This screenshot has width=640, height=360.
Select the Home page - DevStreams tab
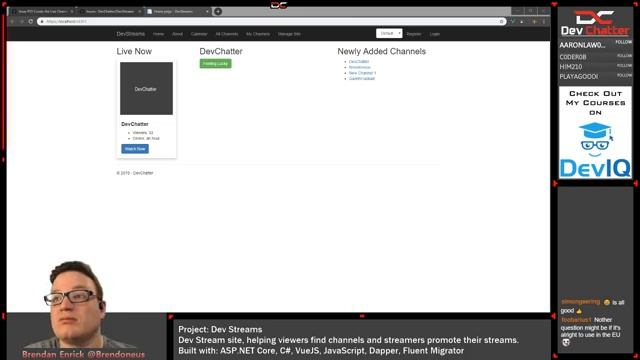176,11
